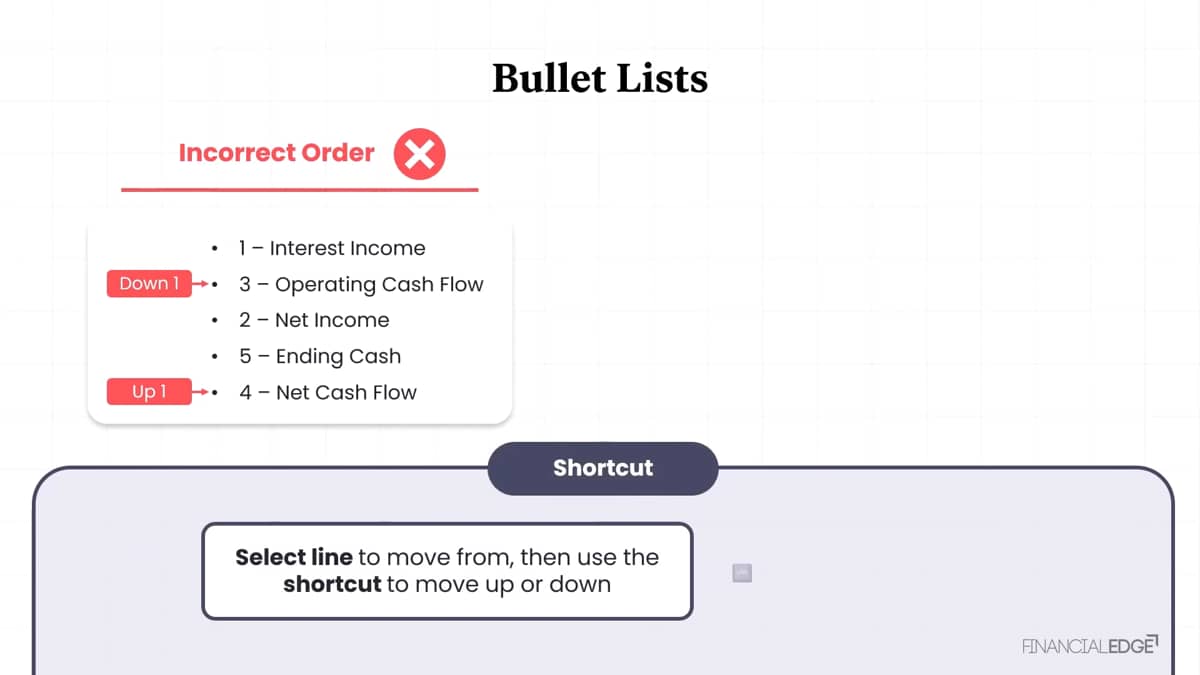This screenshot has height=675, width=1200.
Task: Click the red X icon beside Incorrect Order
Action: point(419,154)
